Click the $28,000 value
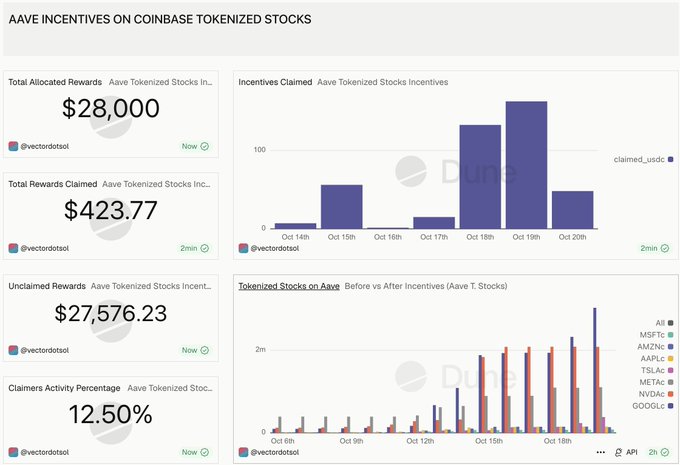The image size is (680, 465). coord(111,108)
